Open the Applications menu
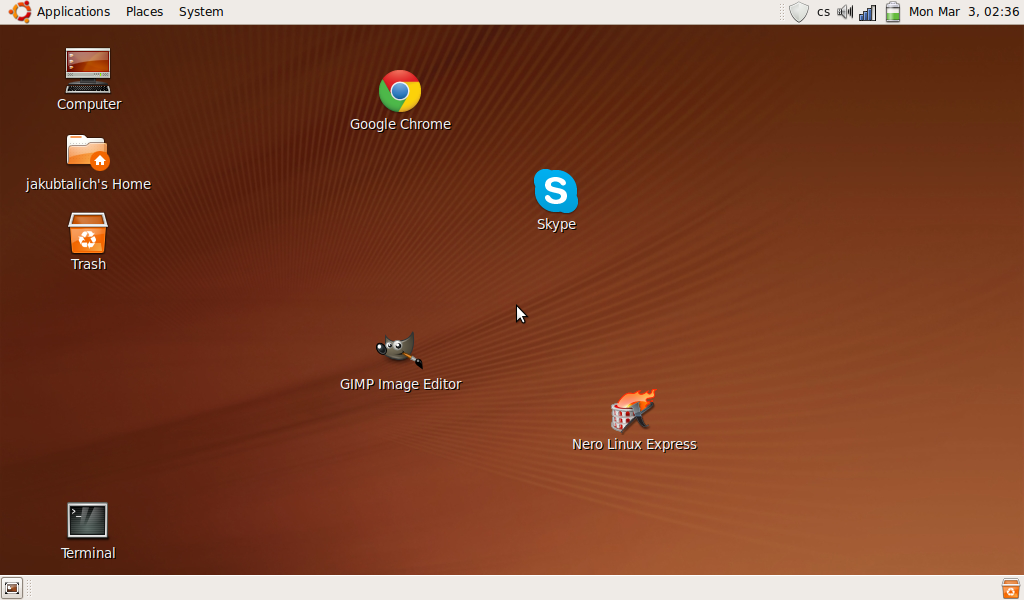The width and height of the screenshot is (1024, 600). [73, 12]
